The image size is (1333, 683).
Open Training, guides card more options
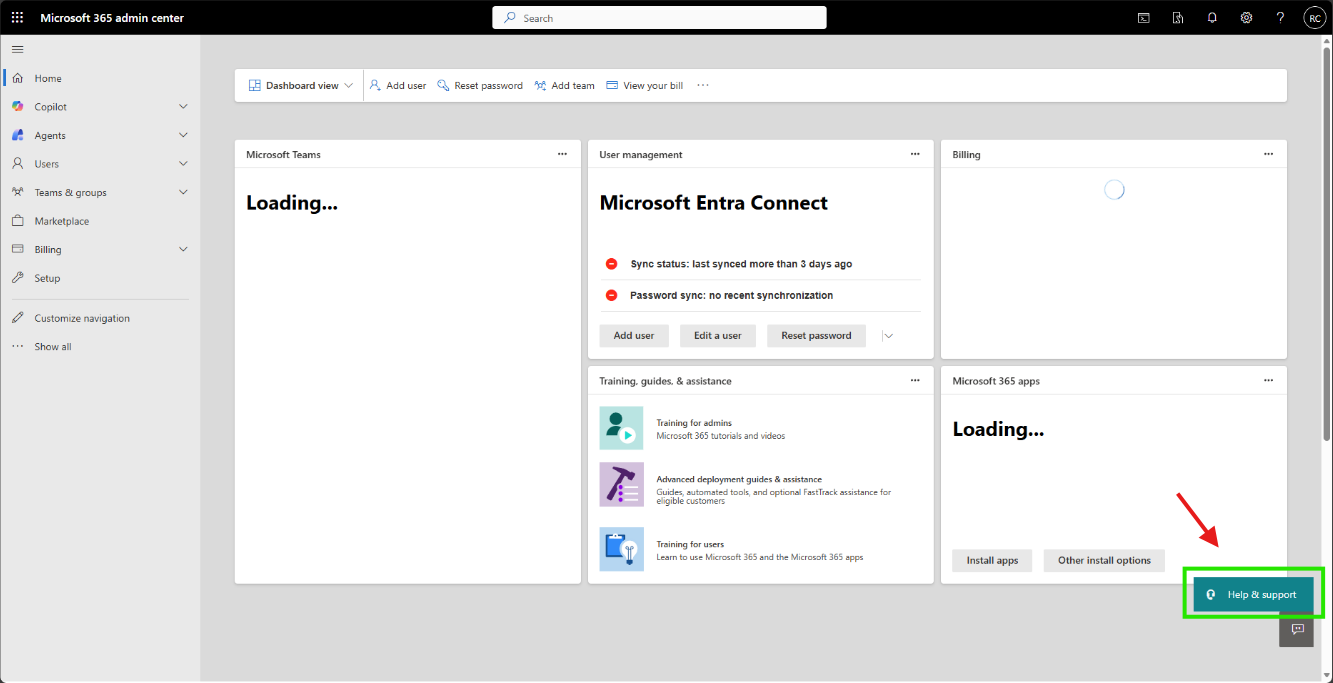[x=915, y=380]
